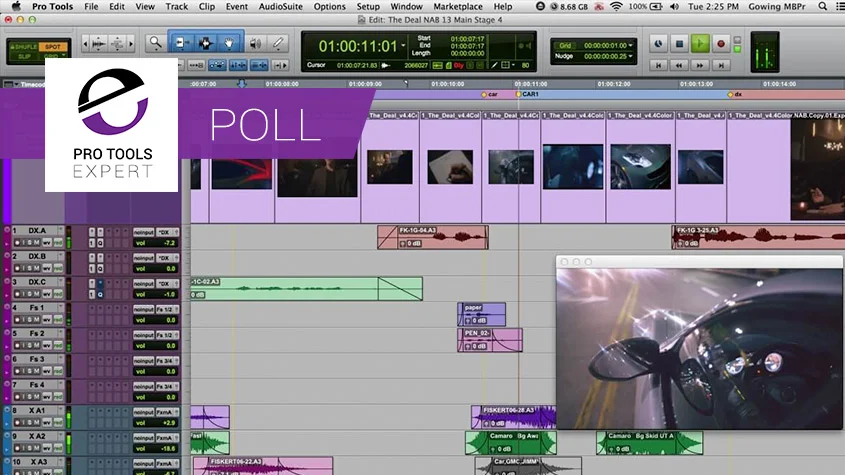The width and height of the screenshot is (845, 475).
Task: Stop playback with Stop button
Action: (x=679, y=44)
